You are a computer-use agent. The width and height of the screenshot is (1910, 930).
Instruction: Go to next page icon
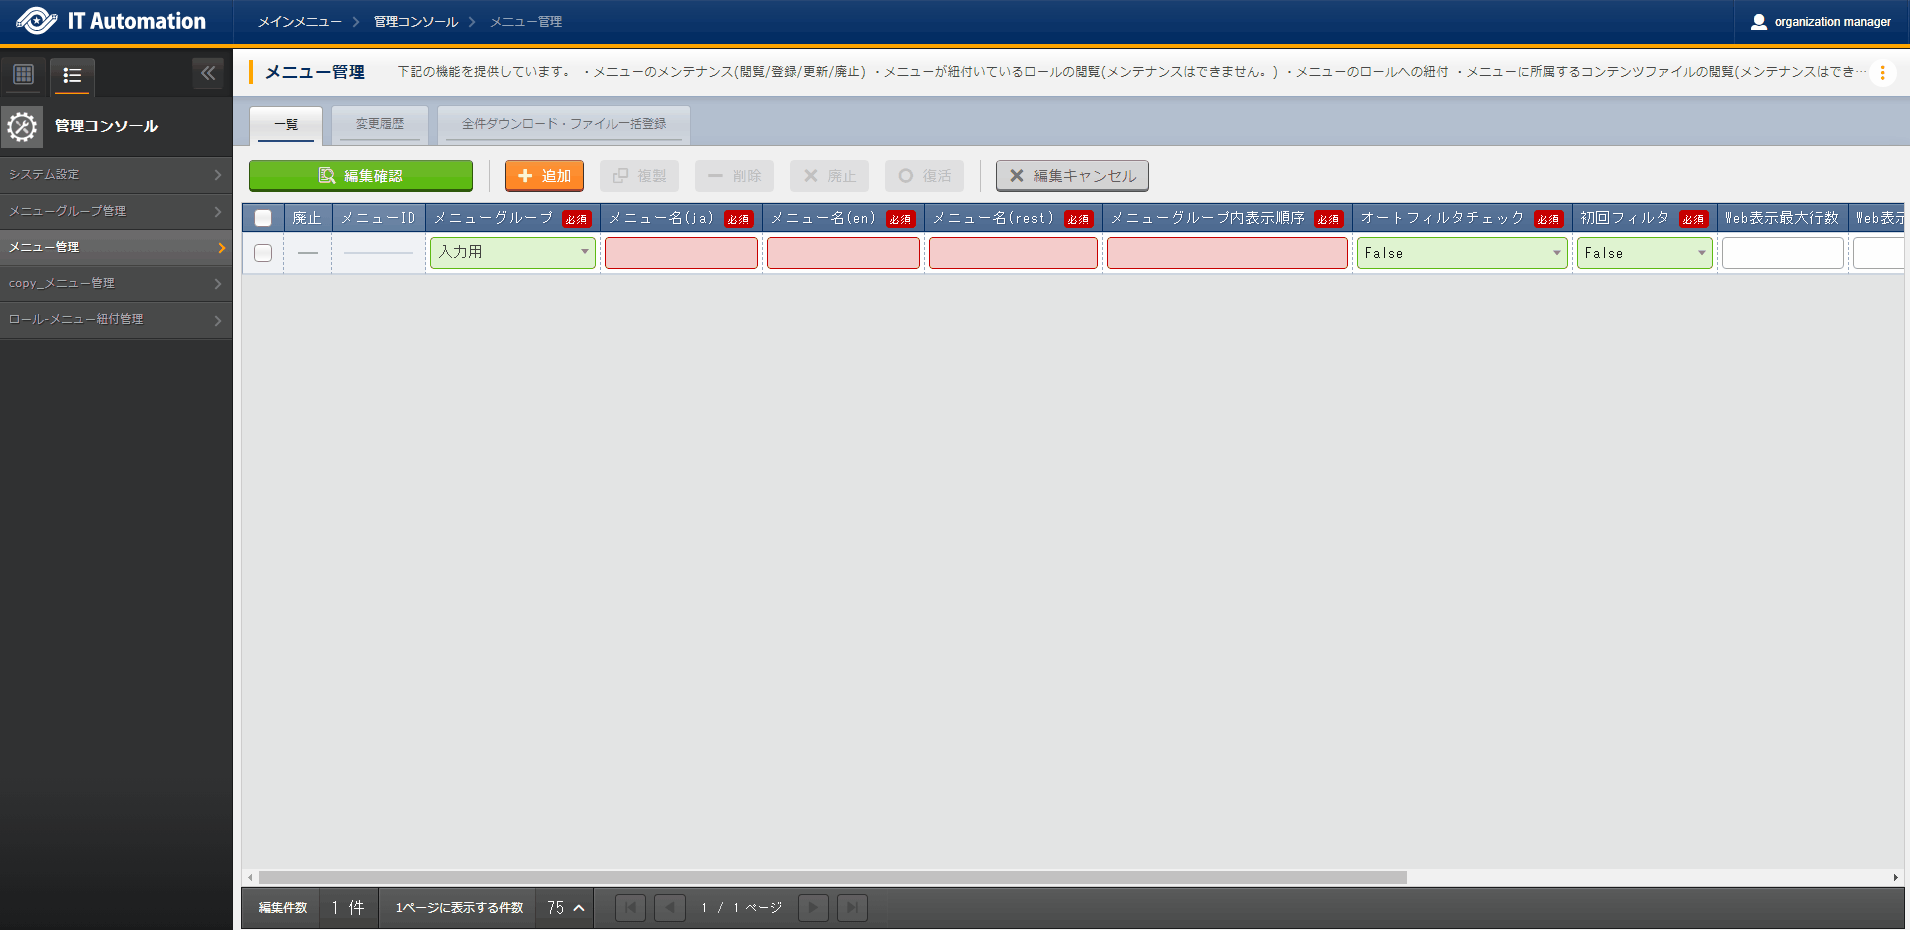813,908
